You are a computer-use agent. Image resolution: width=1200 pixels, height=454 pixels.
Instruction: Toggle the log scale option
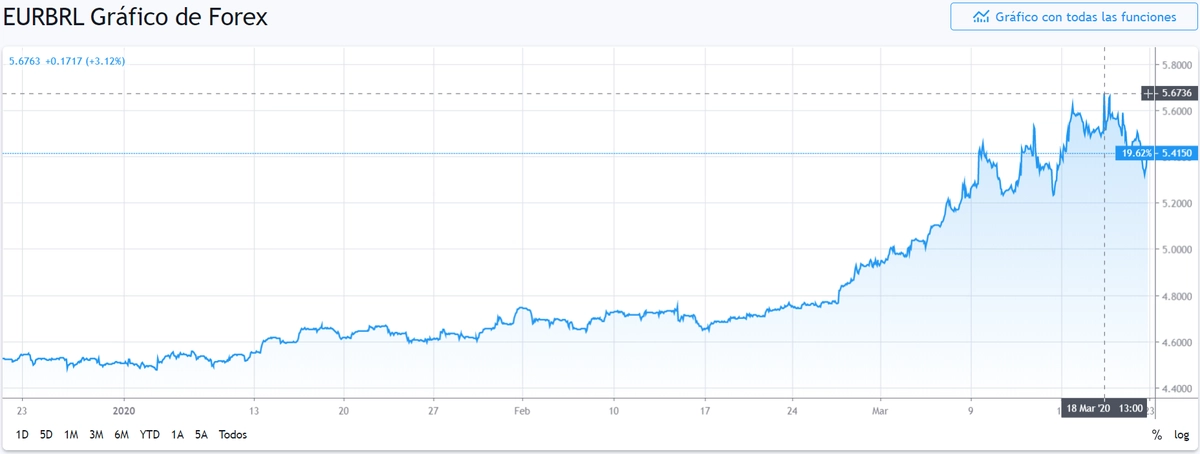(1181, 435)
